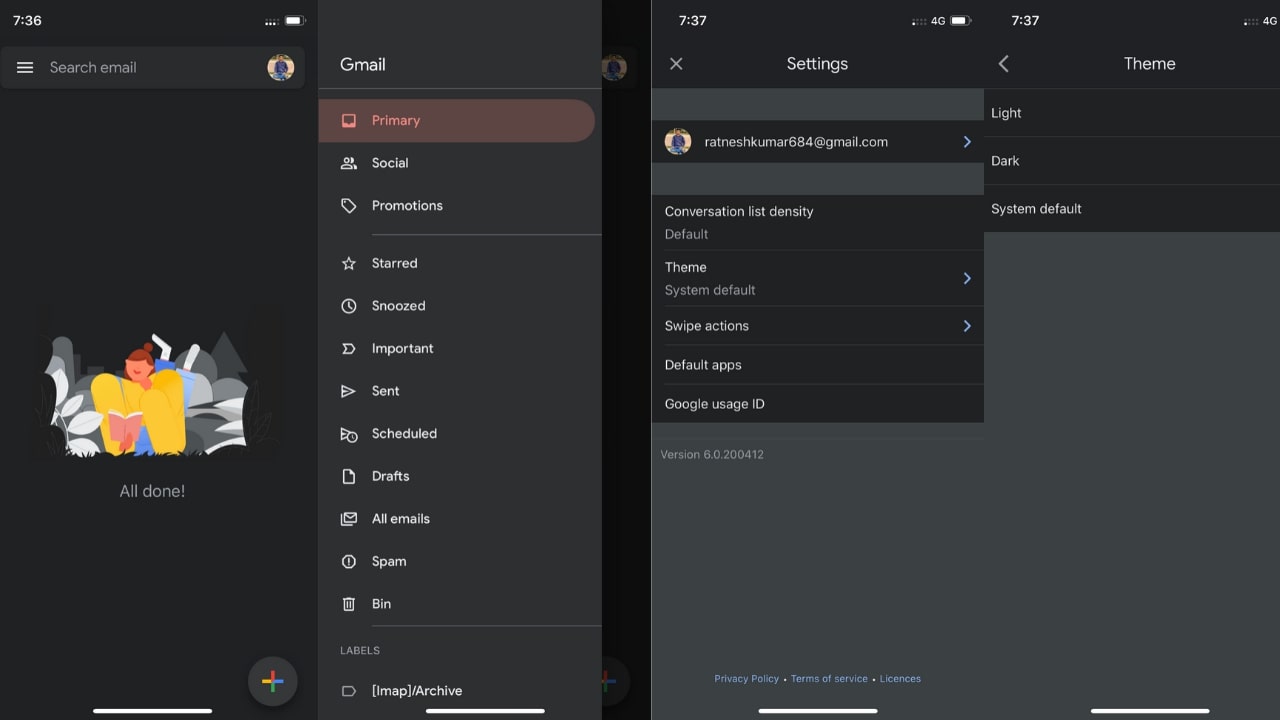This screenshot has height=720, width=1280.
Task: Open the Privacy Policy link
Action: pos(746,679)
